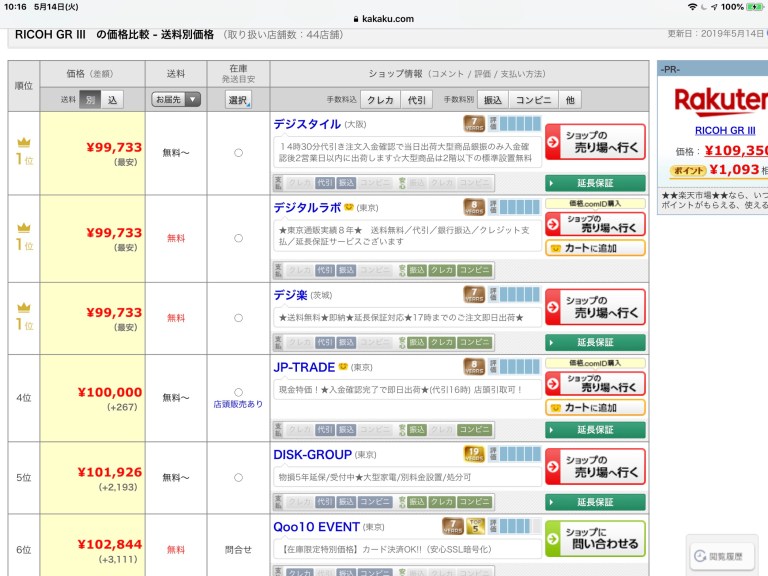
Task: Switch shipping price toggle to 込
Action: (x=112, y=100)
